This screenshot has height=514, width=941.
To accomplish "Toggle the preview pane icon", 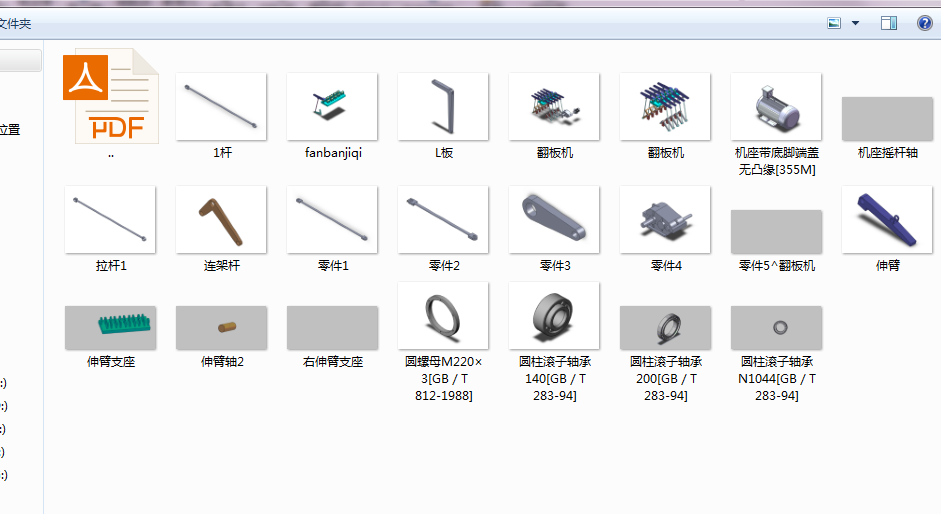I will tap(889, 23).
